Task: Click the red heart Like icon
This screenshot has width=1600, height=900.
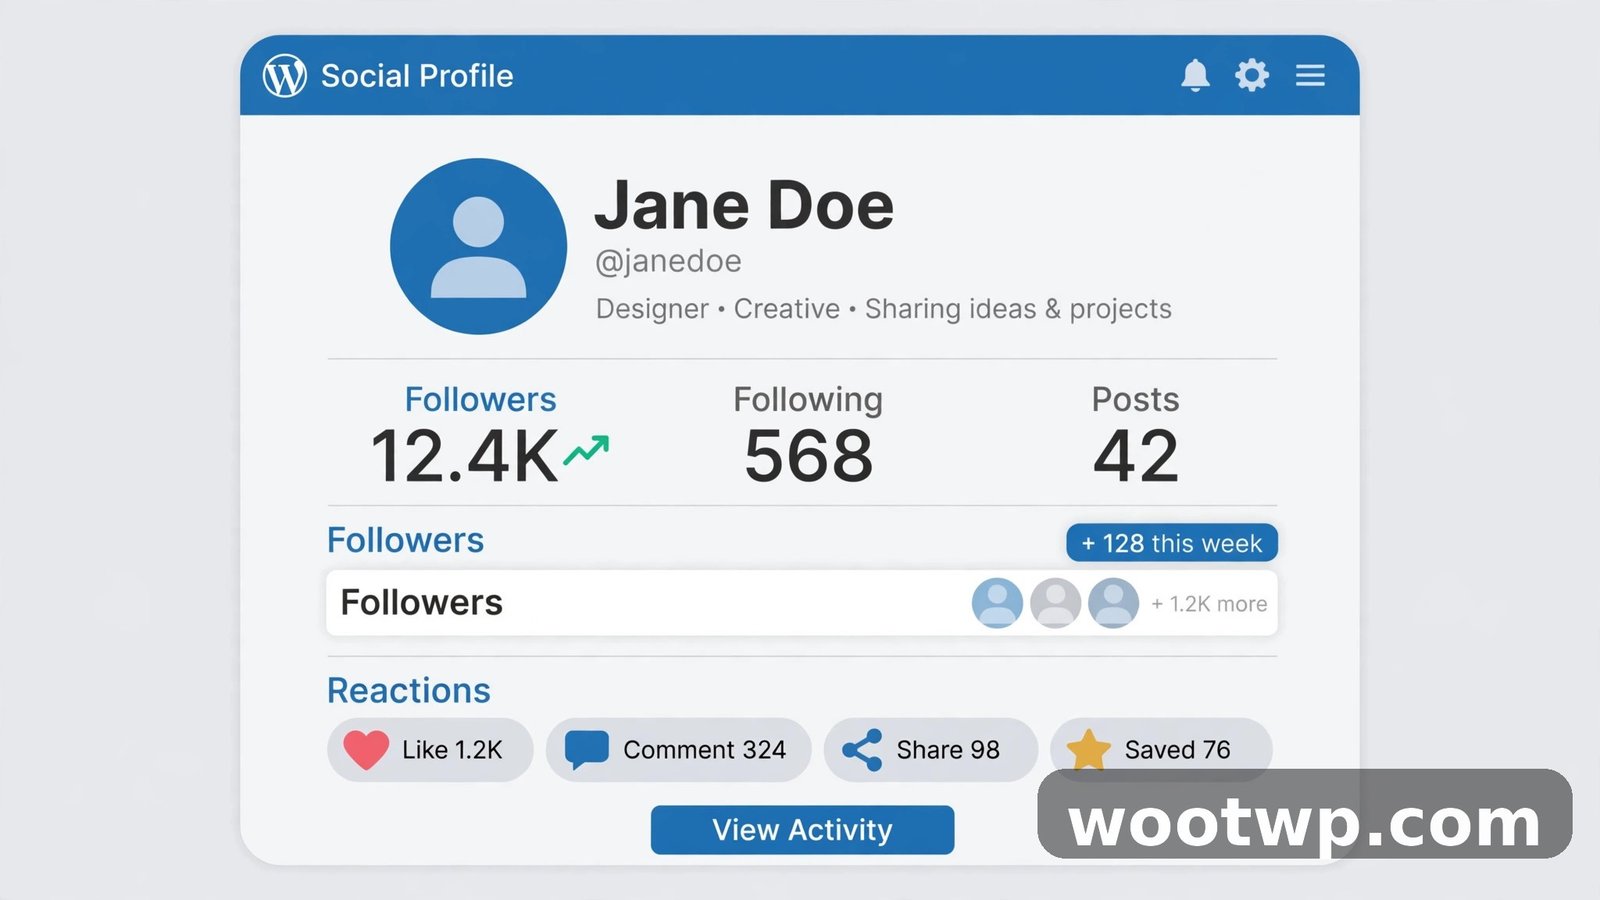Action: [x=366, y=750]
